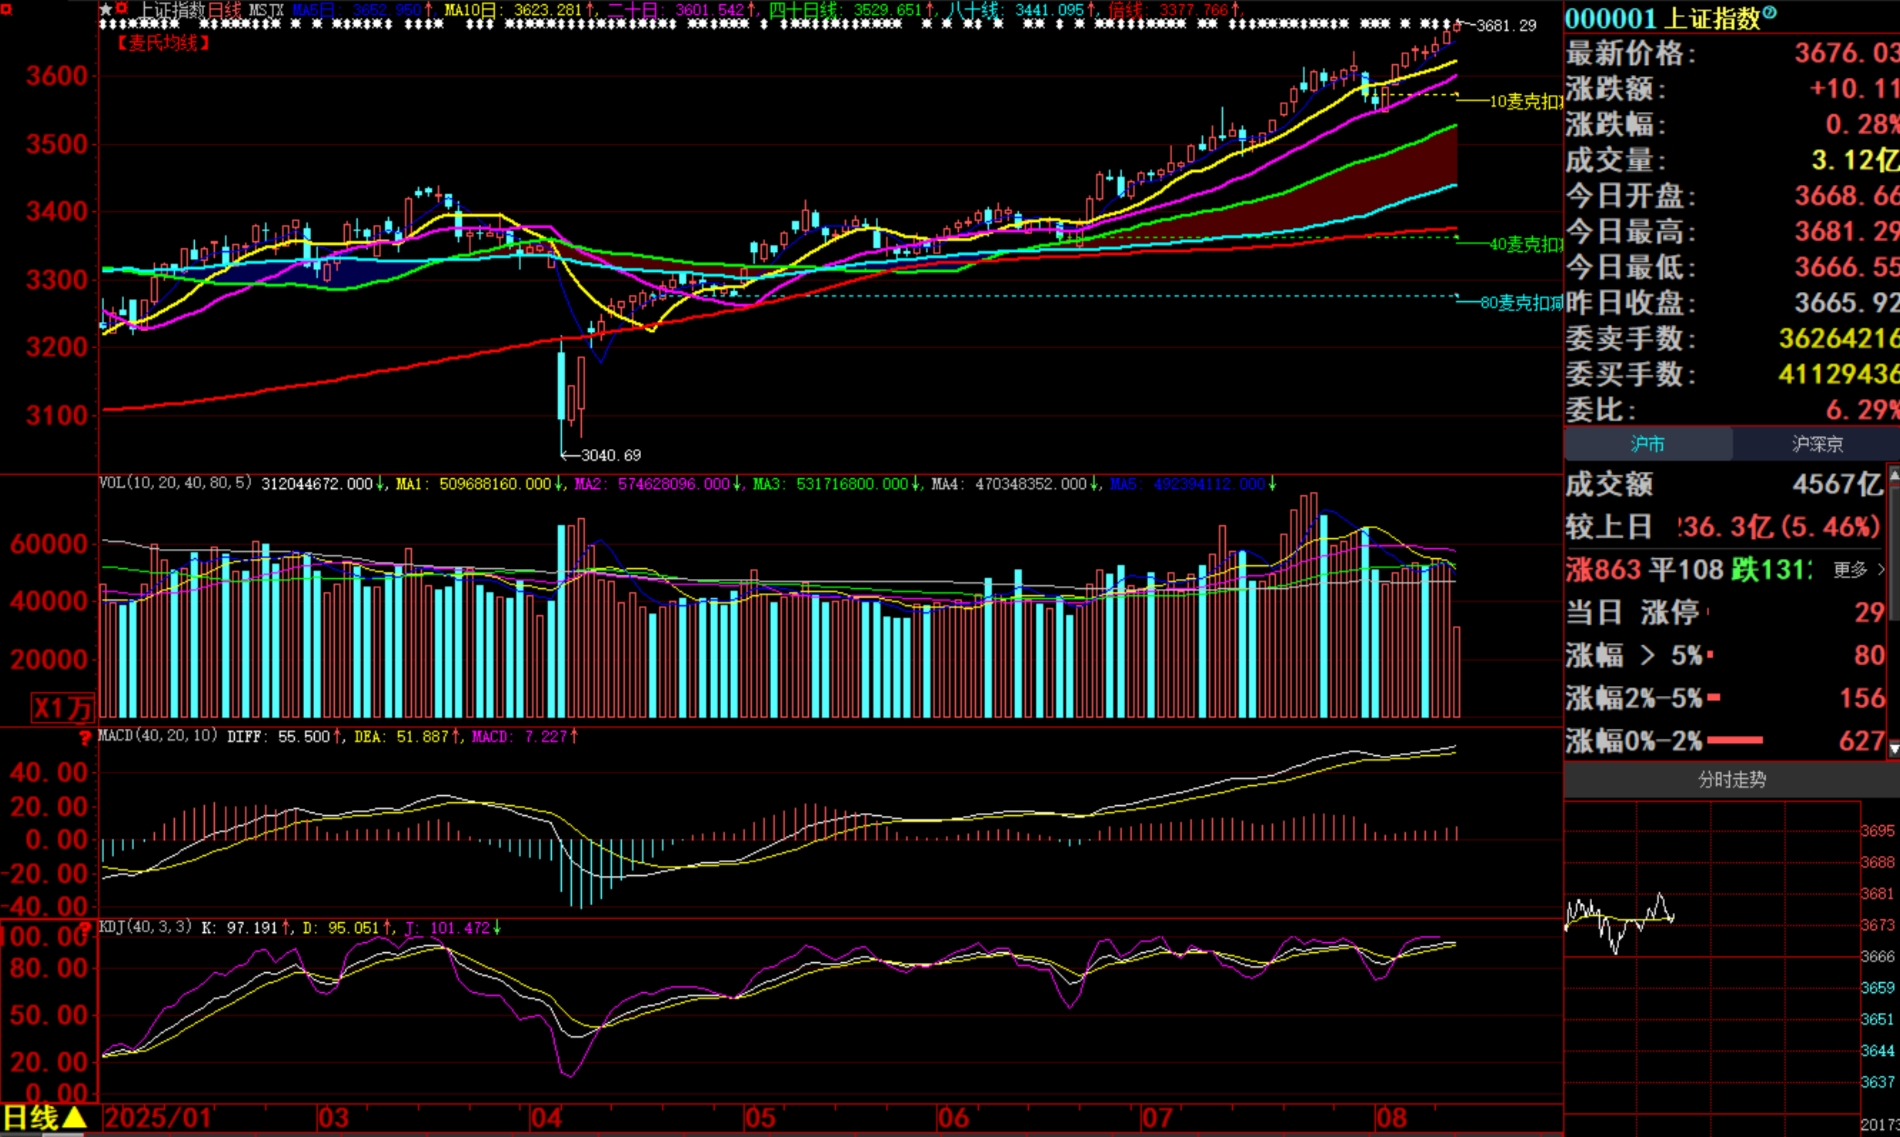This screenshot has width=1900, height=1137.
Task: Click the 今日最高 value 3681.29 in quote panel
Action: click(x=1846, y=231)
